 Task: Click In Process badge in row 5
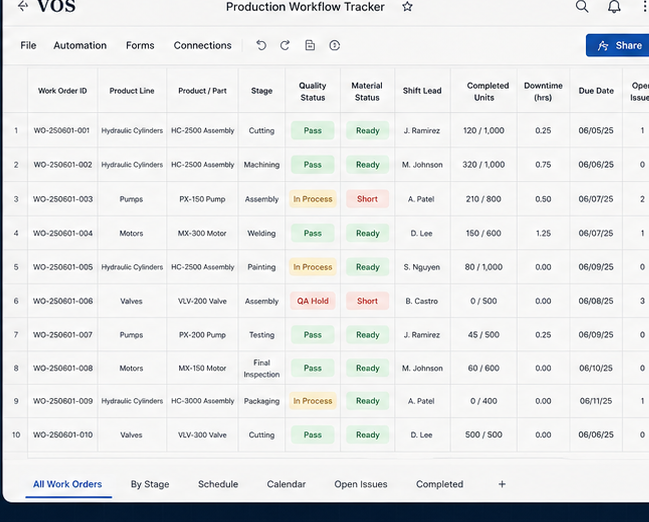click(x=312, y=267)
